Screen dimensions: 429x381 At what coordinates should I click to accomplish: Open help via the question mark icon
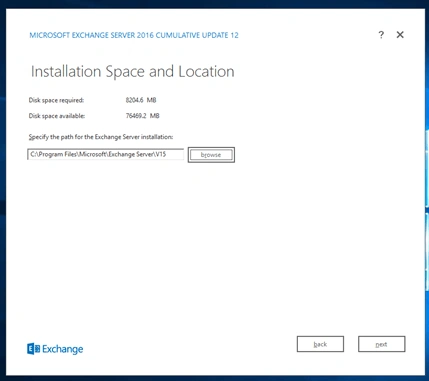pyautogui.click(x=381, y=35)
